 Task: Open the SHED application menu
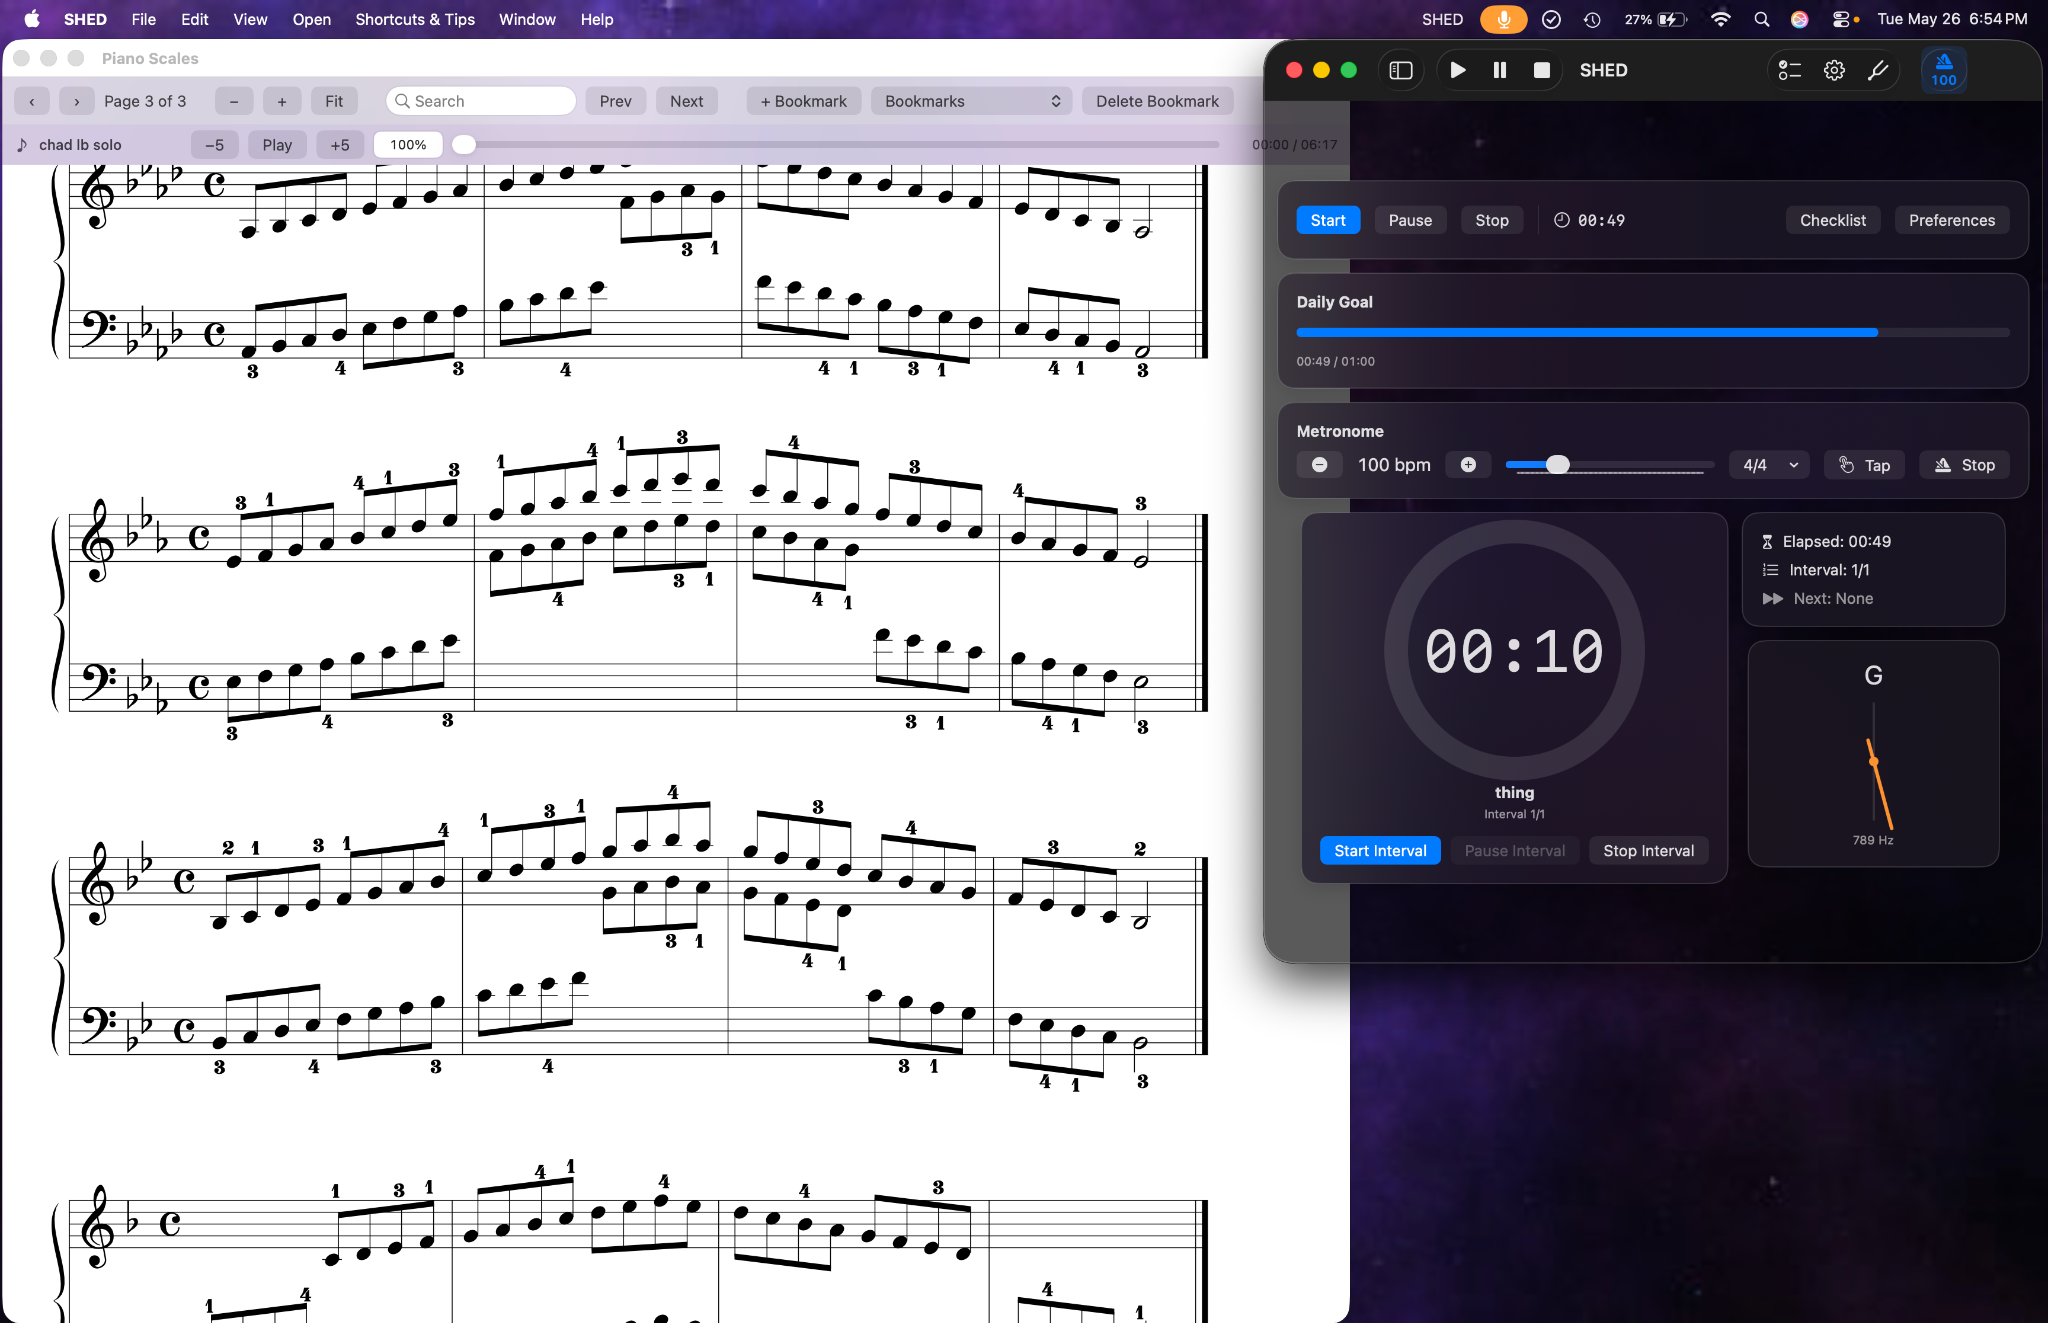tap(85, 19)
